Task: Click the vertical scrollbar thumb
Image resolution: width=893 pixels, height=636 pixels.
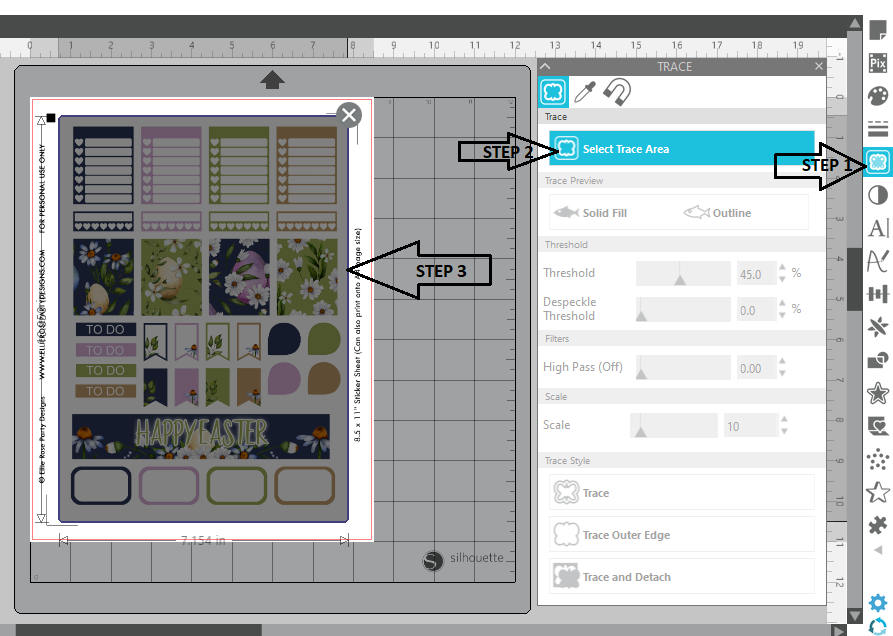Action: pos(854,279)
